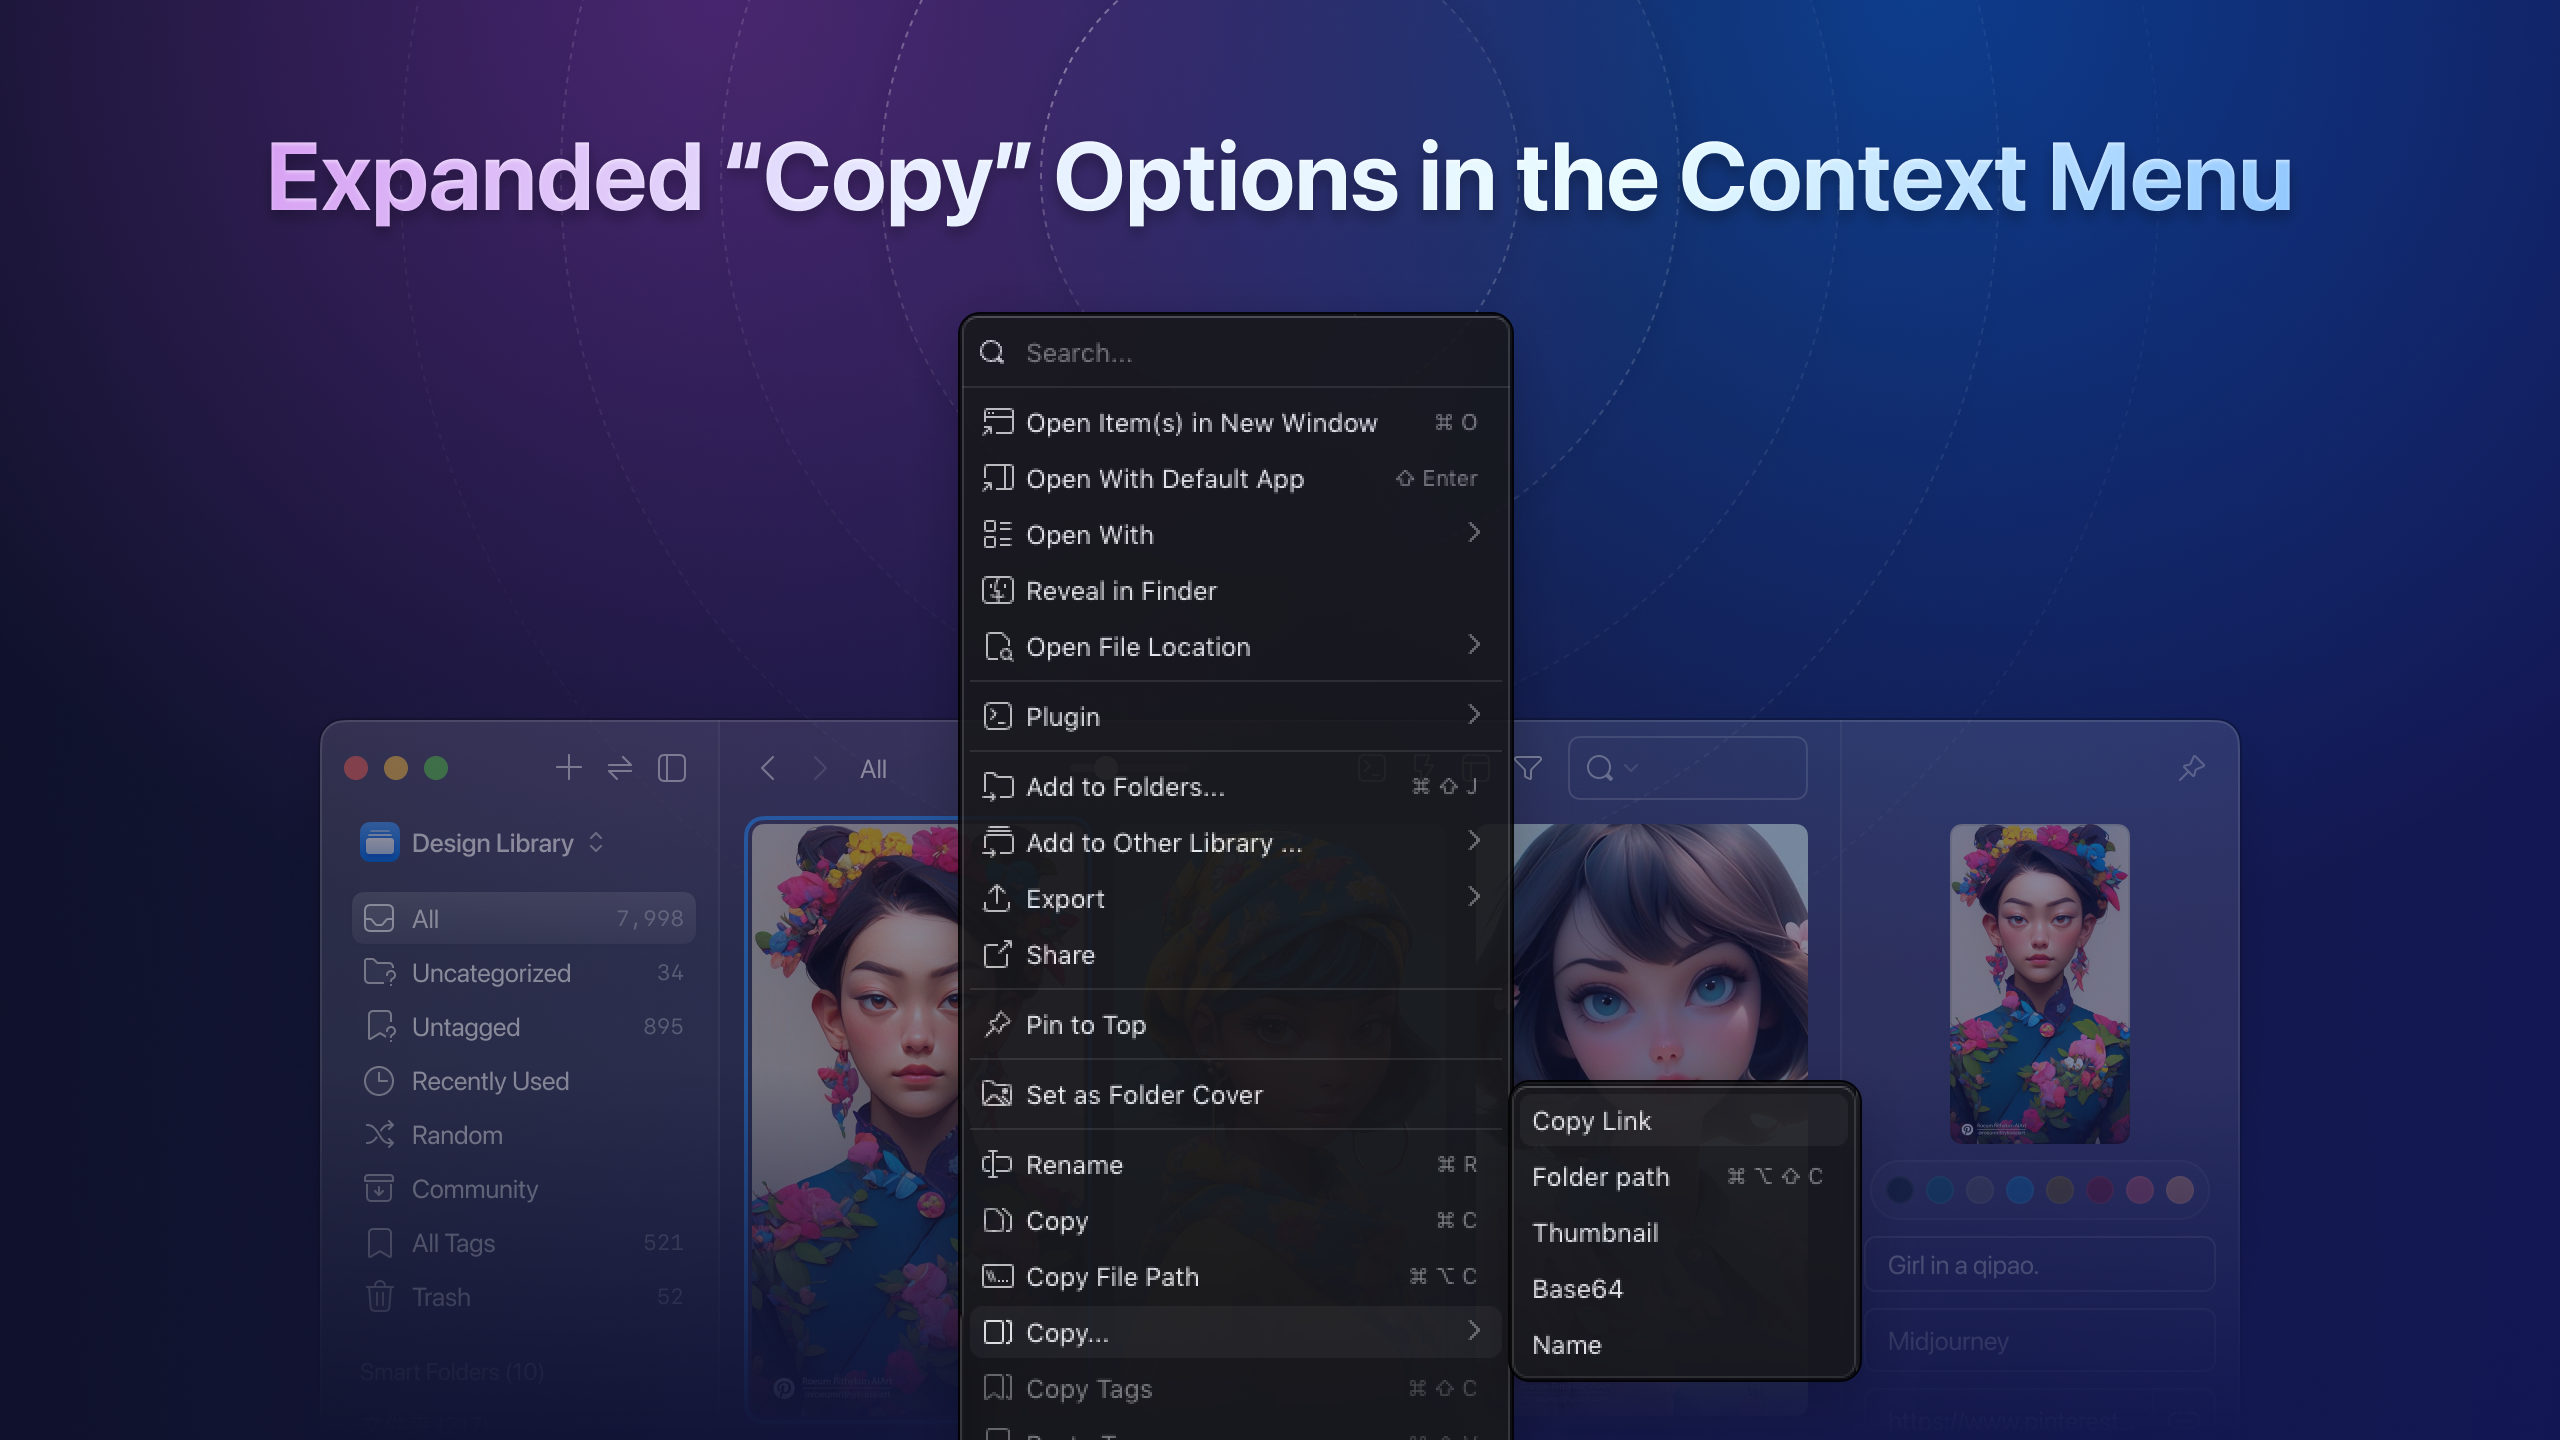2560x1440 pixels.
Task: Click the Trash bin icon in the sidebar
Action: pos(380,1297)
